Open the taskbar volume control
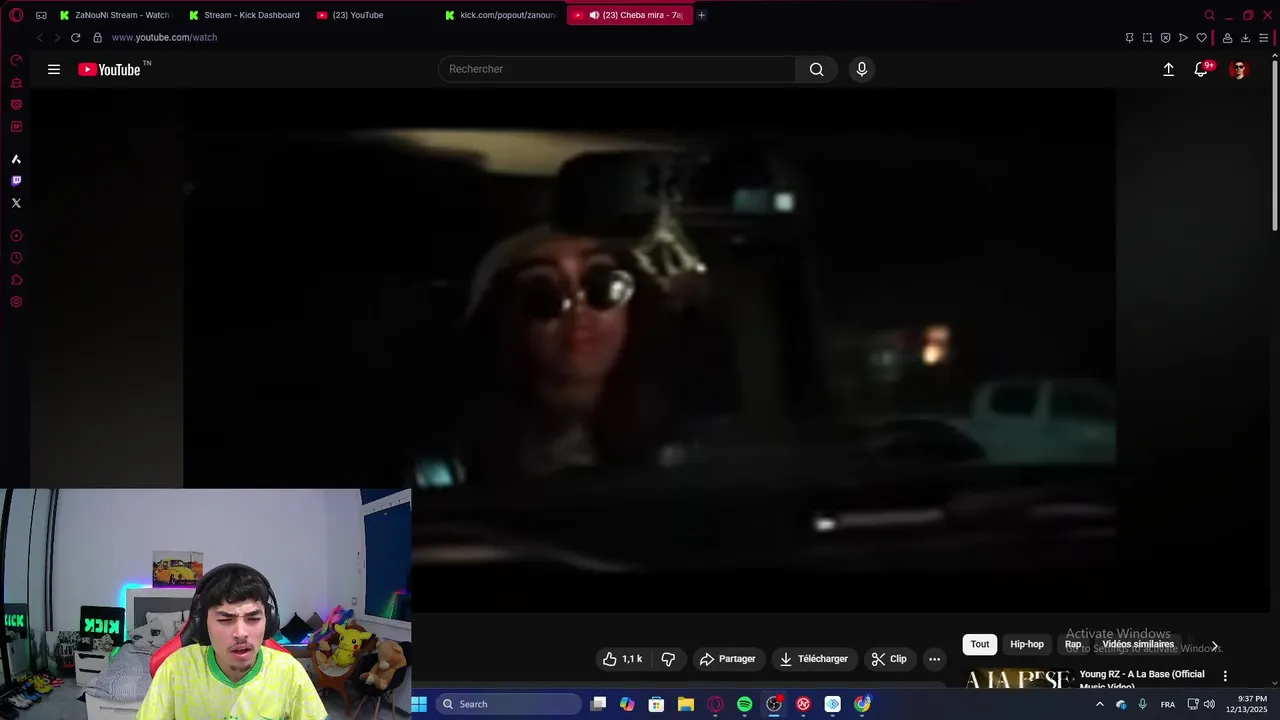1280x720 pixels. (x=1209, y=704)
